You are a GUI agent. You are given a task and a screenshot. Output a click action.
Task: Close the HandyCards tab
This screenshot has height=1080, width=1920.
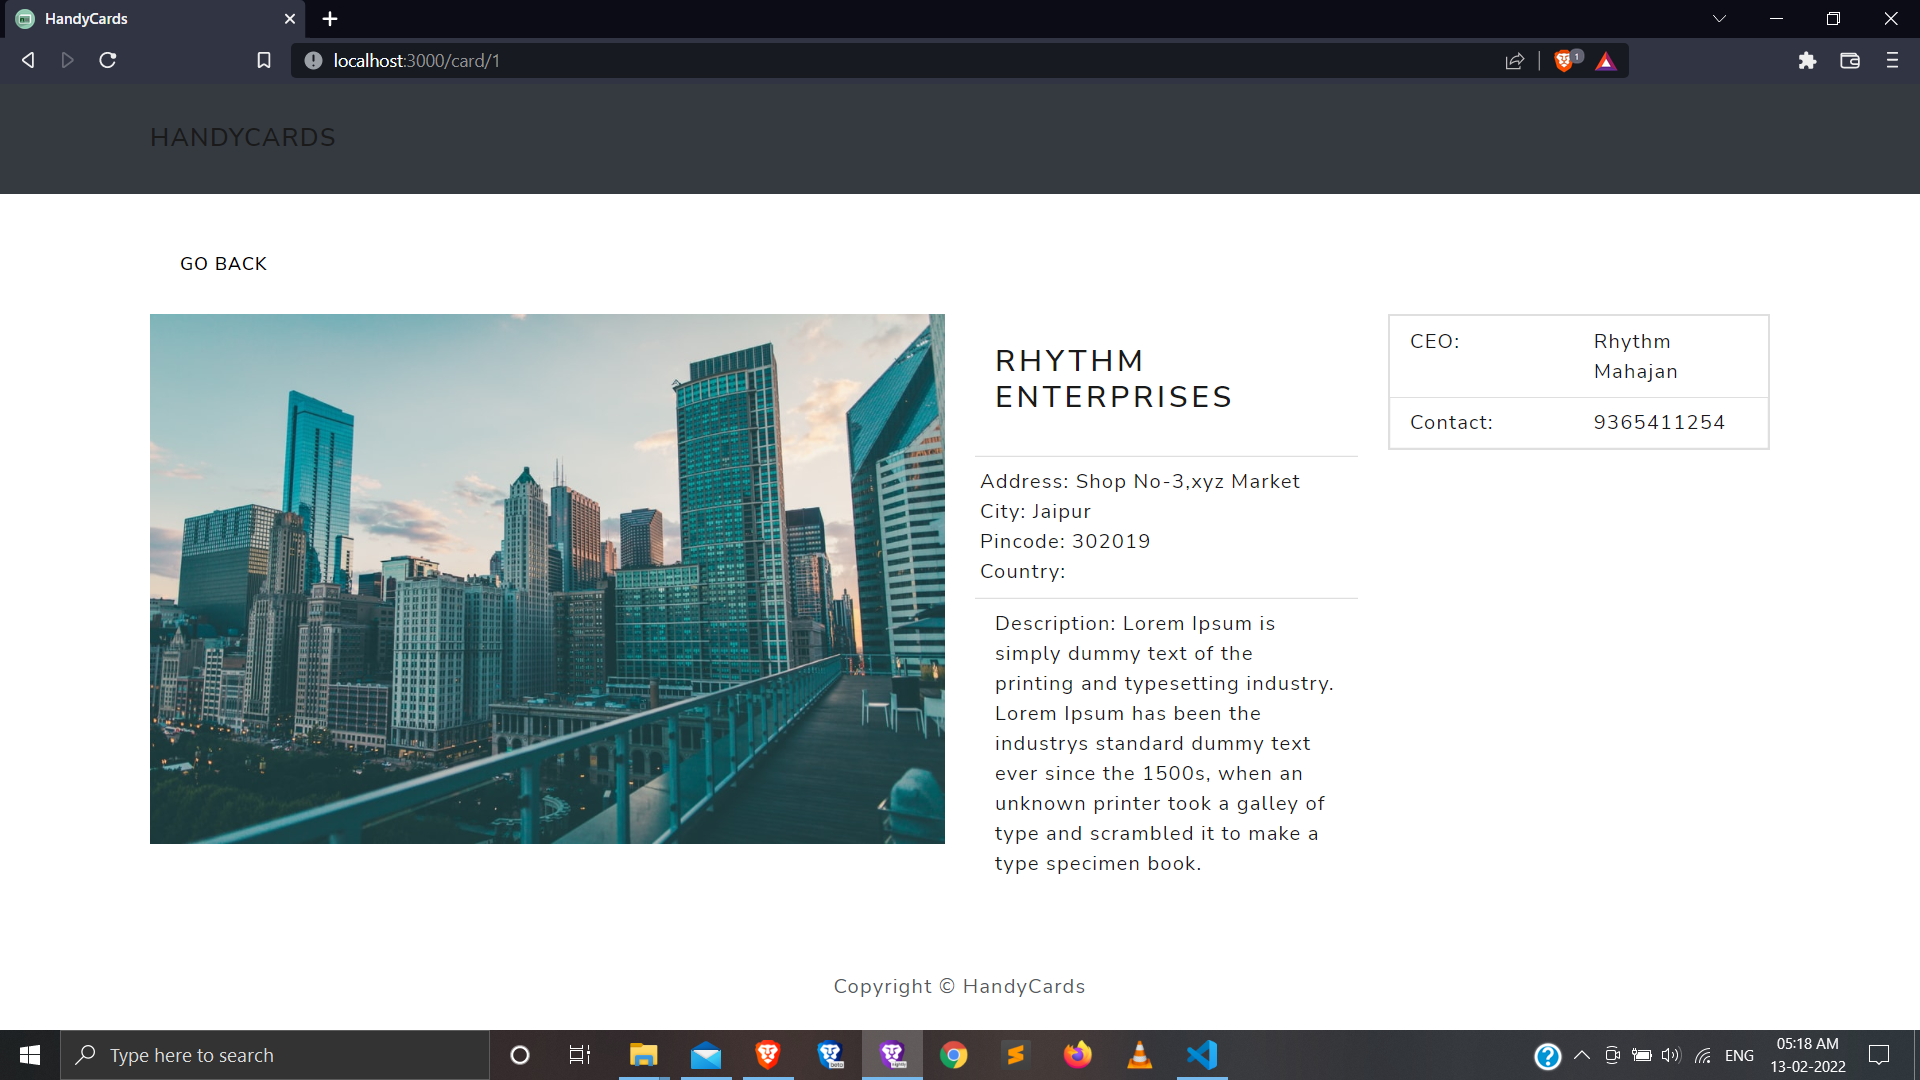(290, 19)
